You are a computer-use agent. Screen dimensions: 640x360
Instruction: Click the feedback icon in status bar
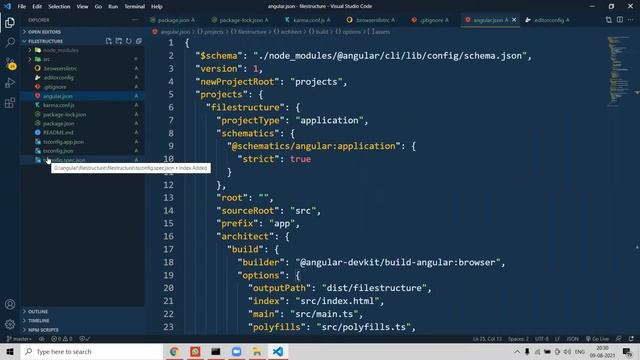(619, 339)
